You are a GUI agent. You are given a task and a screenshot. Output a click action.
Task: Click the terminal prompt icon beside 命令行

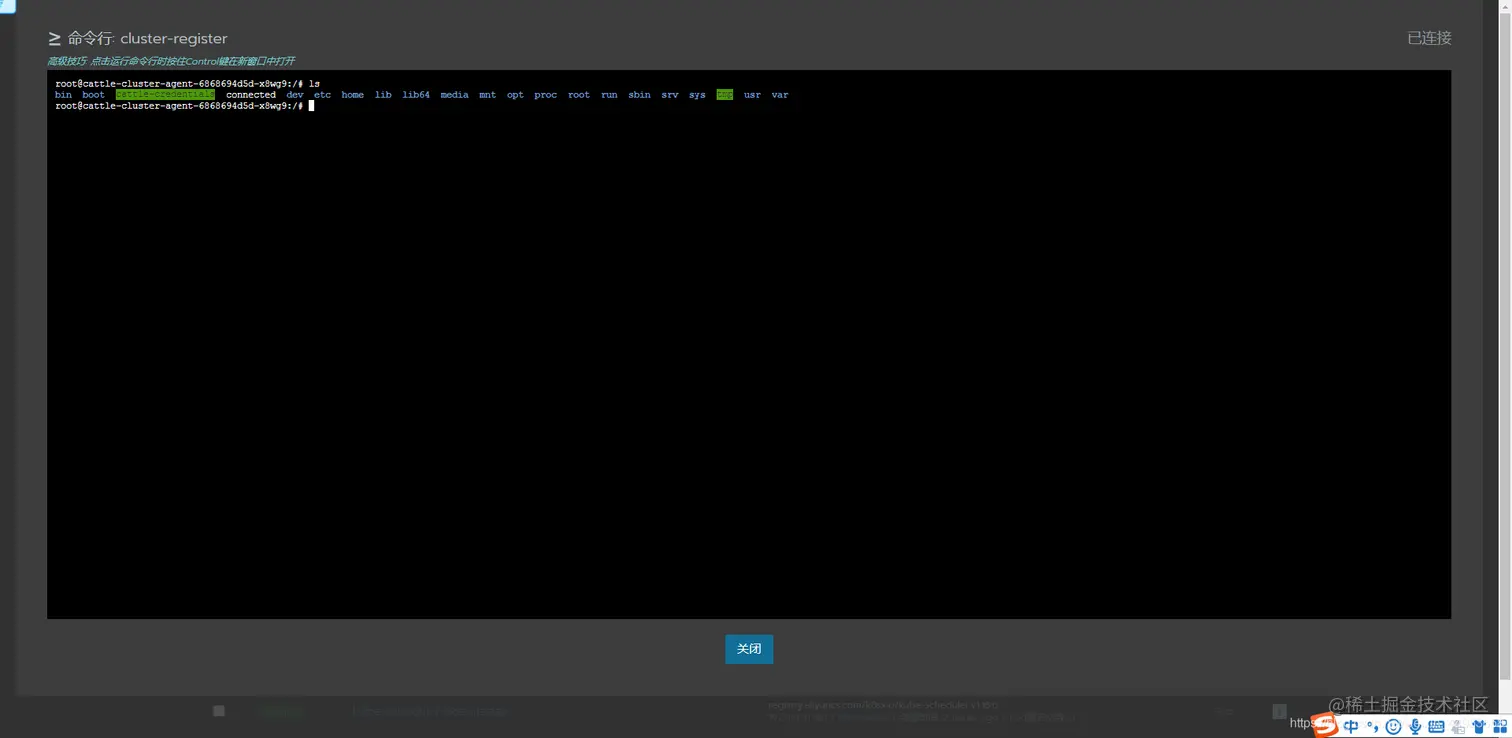54,38
